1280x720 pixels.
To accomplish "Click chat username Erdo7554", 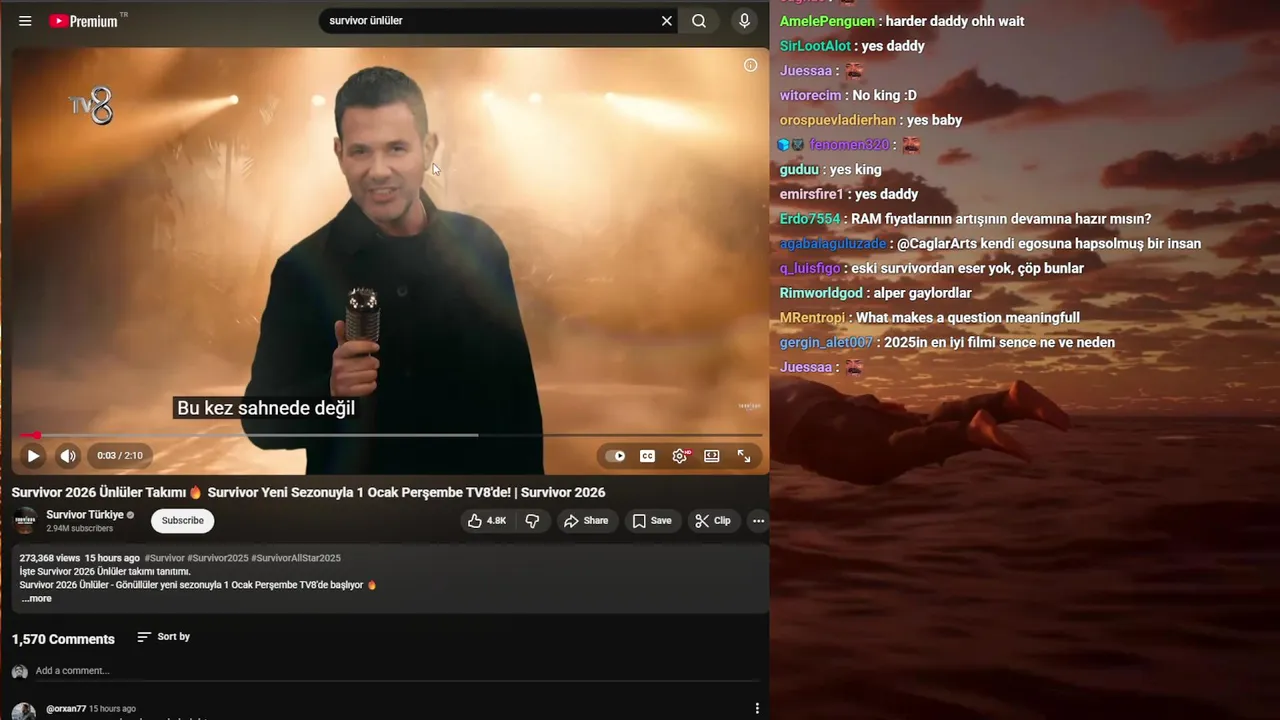I will coord(810,219).
